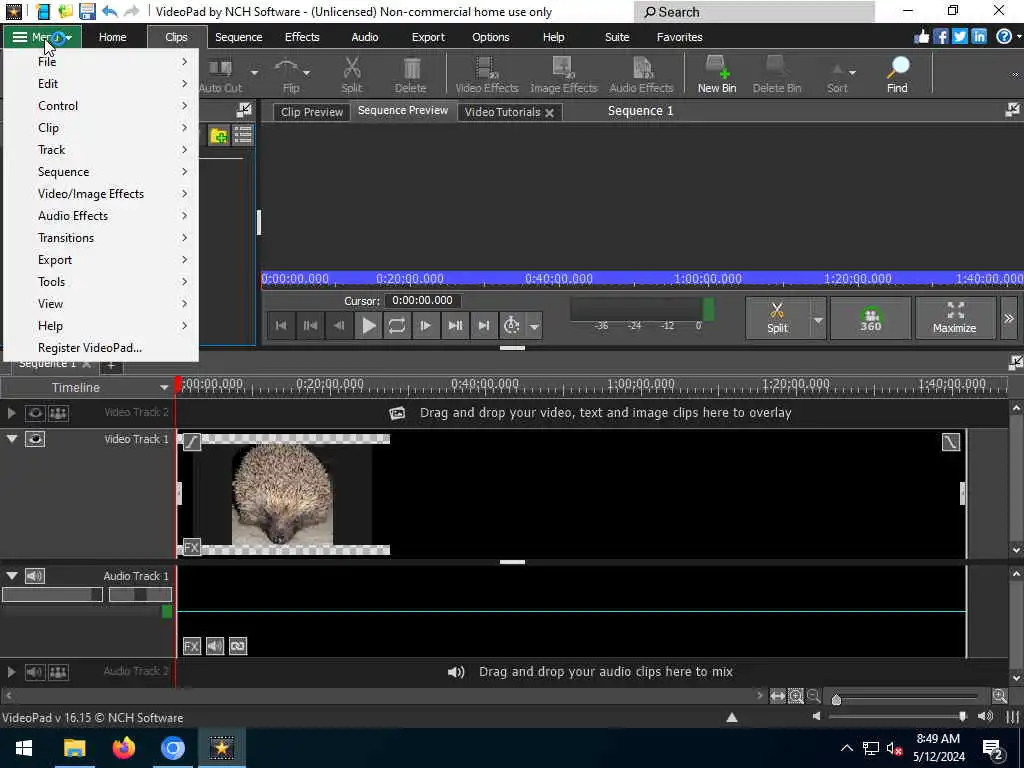Image resolution: width=1024 pixels, height=768 pixels.
Task: Click the Play button
Action: (x=369, y=325)
